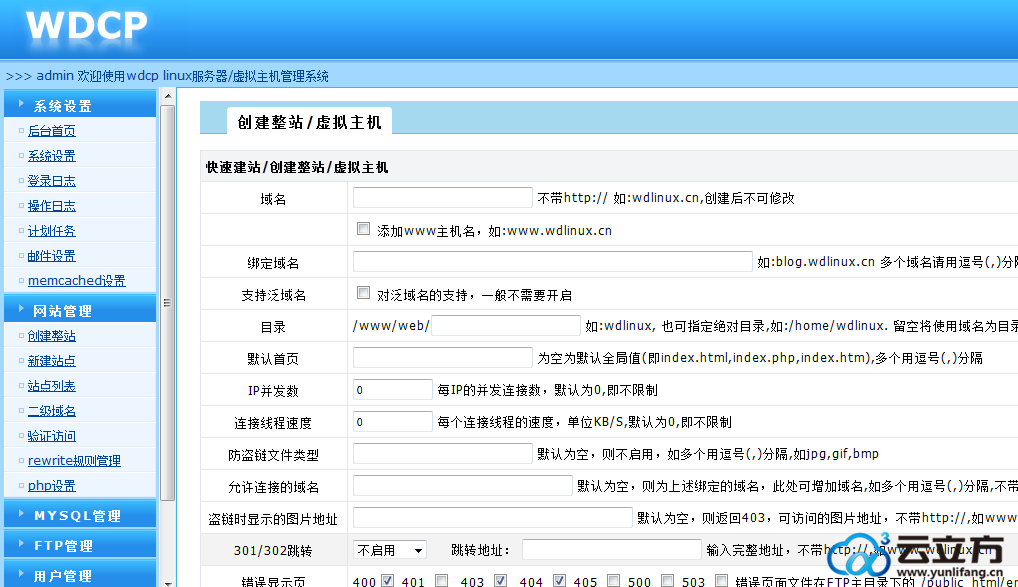Collapse the 网站管理 section arrow
The width and height of the screenshot is (1018, 587).
[21, 309]
